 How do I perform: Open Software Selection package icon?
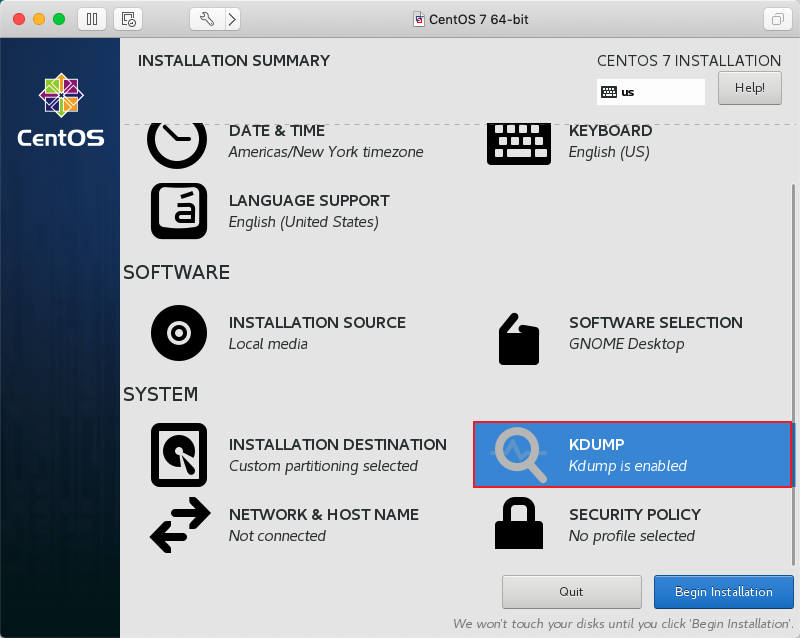518,339
